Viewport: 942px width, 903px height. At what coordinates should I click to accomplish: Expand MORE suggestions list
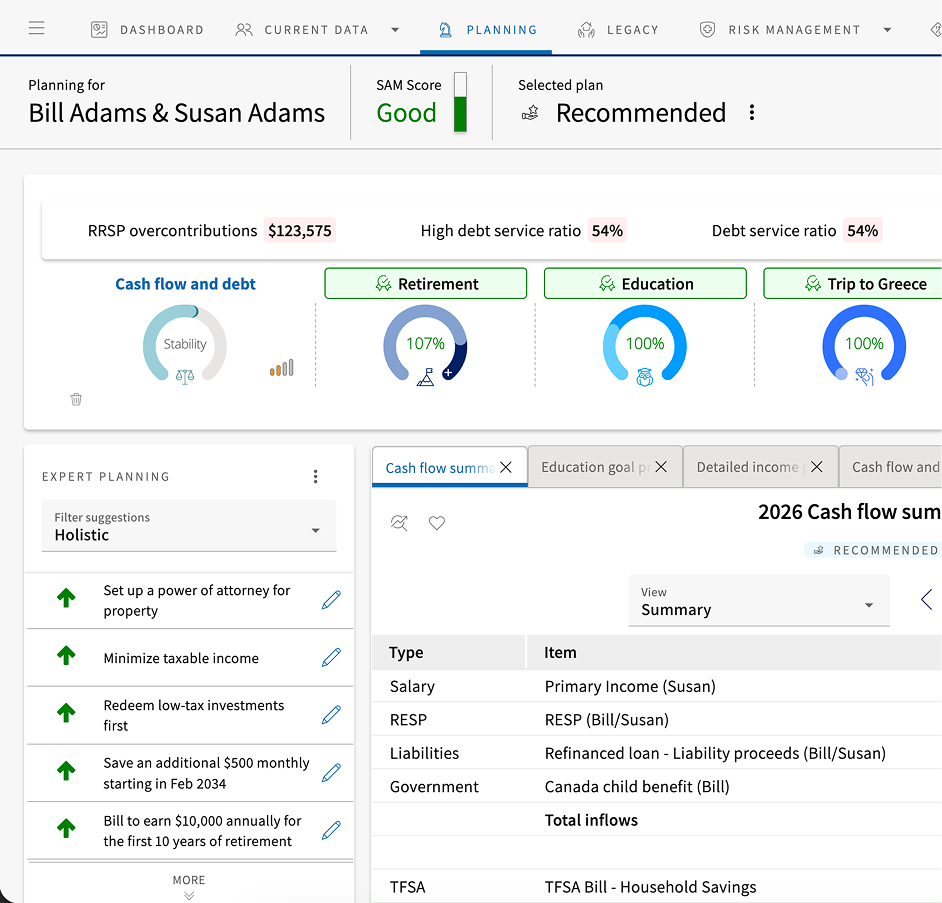pos(189,886)
